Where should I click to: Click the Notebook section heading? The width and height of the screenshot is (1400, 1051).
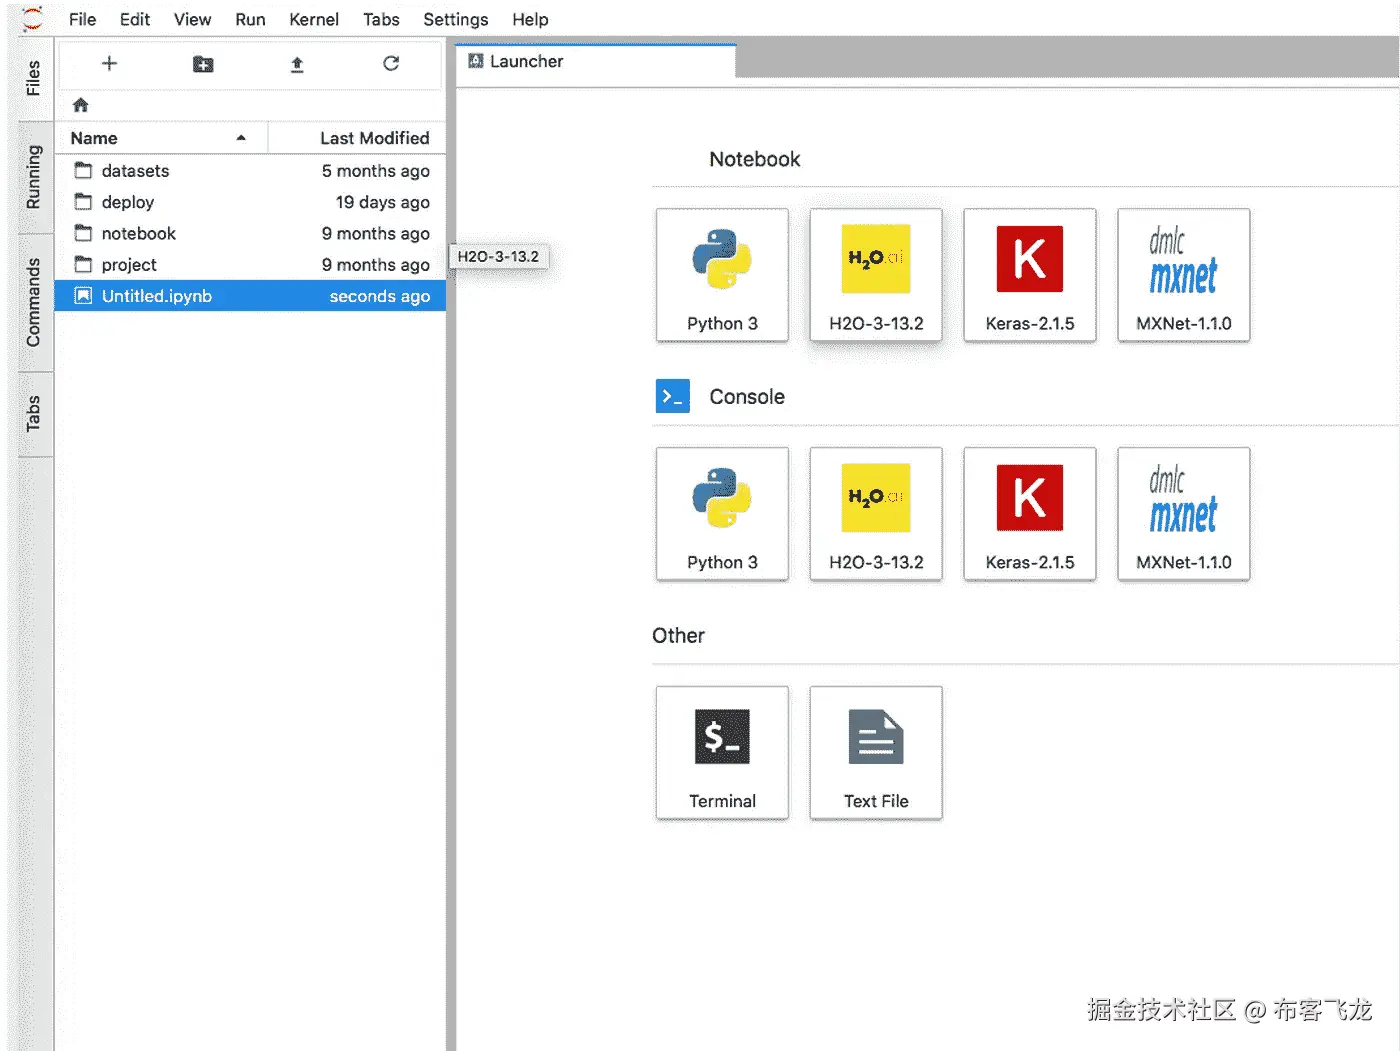[755, 159]
